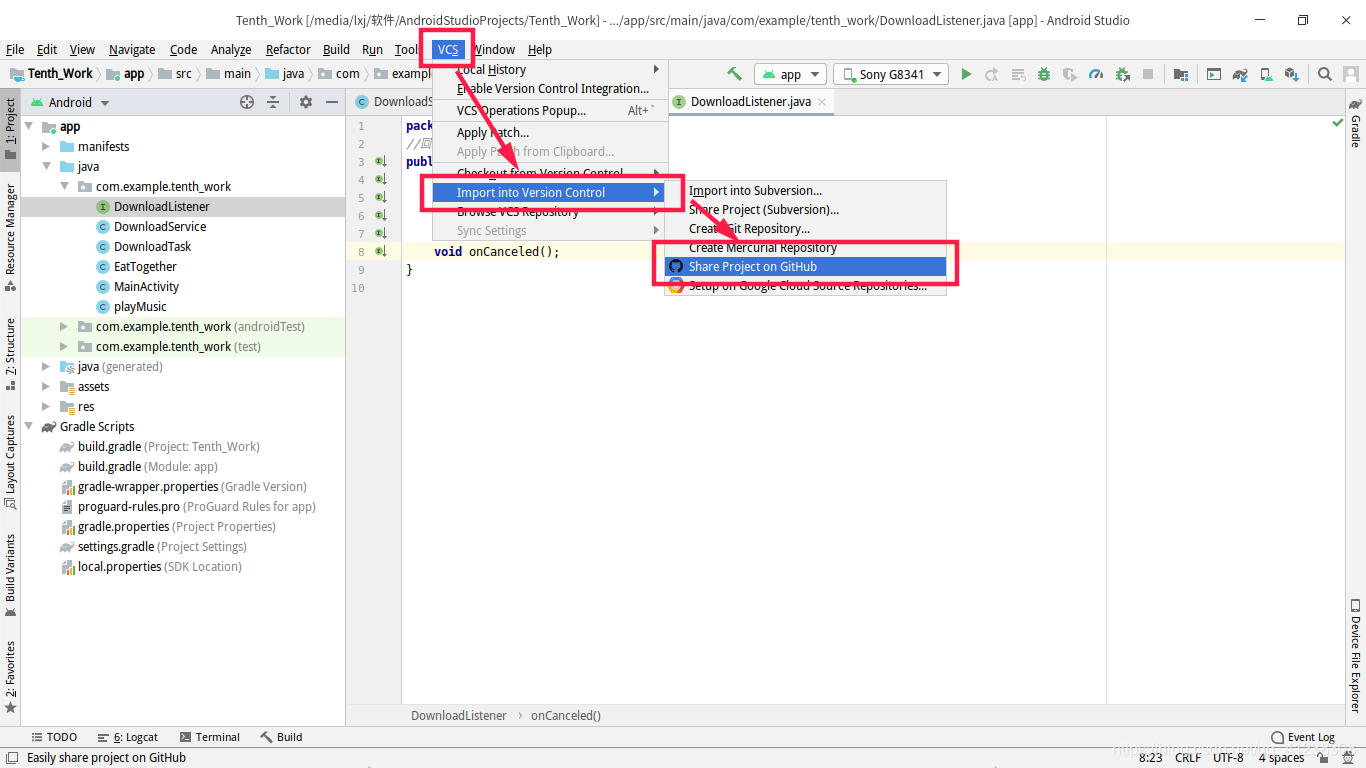Open the app run configuration dropdown
This screenshot has height=768, width=1366.
pos(790,74)
